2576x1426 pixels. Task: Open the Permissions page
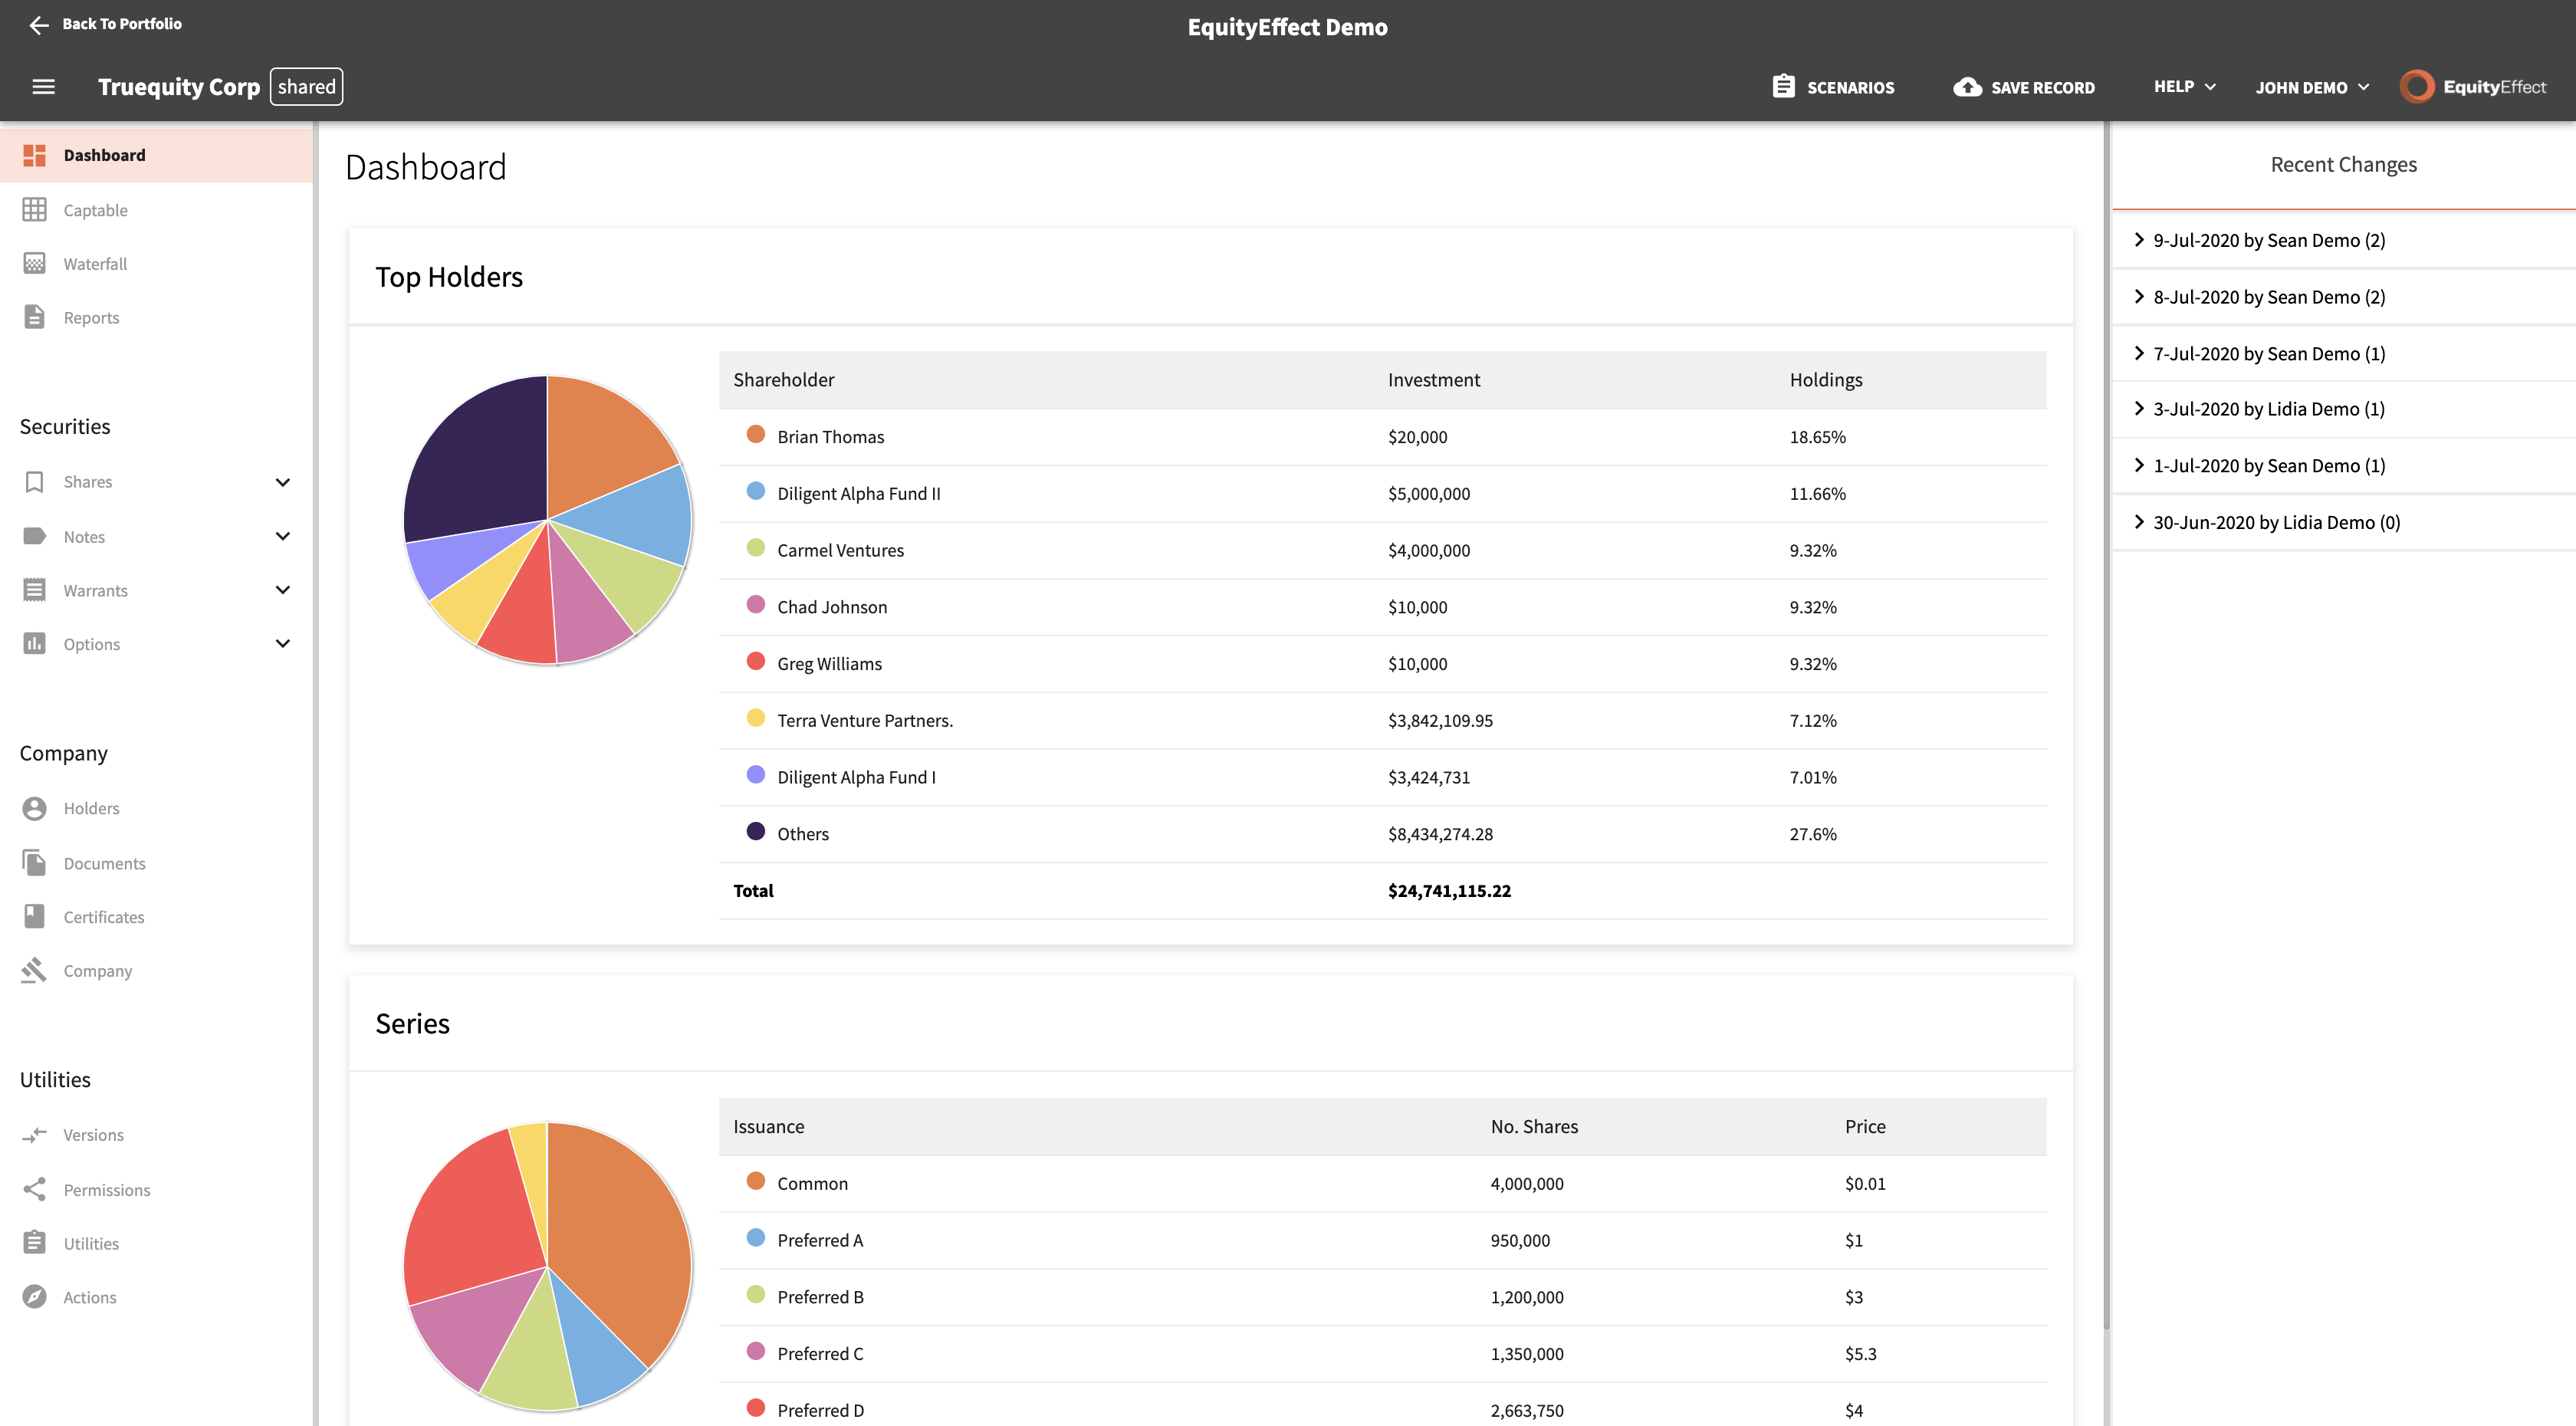point(106,1189)
